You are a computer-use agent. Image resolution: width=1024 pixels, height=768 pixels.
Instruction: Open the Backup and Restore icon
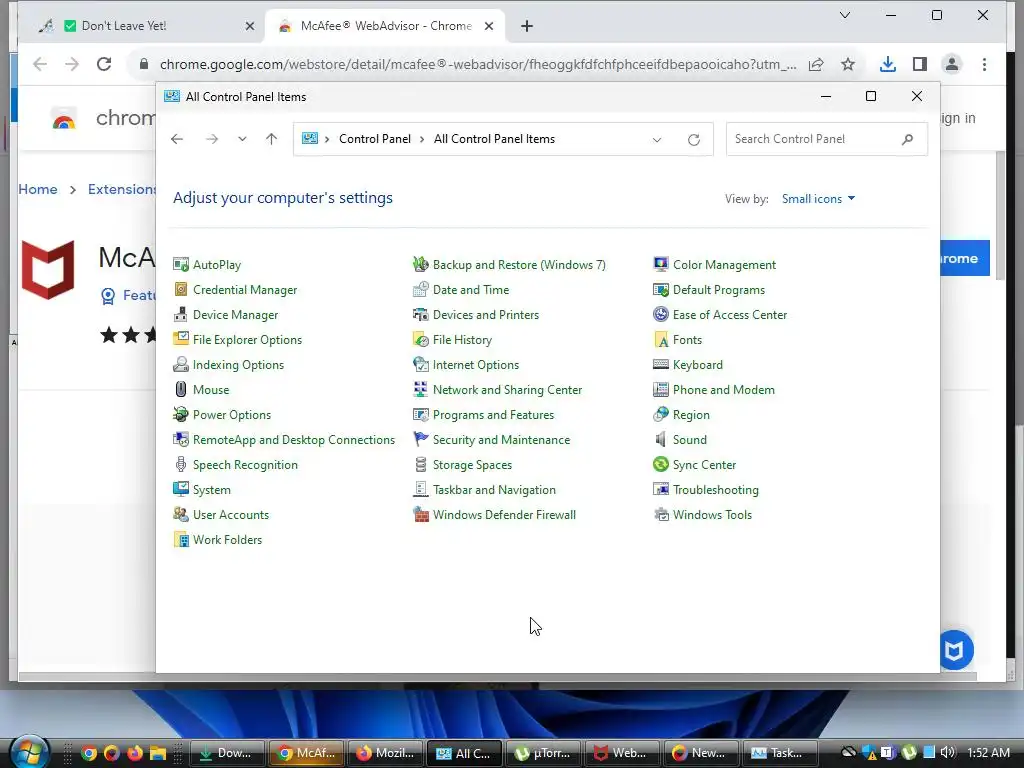(421, 264)
